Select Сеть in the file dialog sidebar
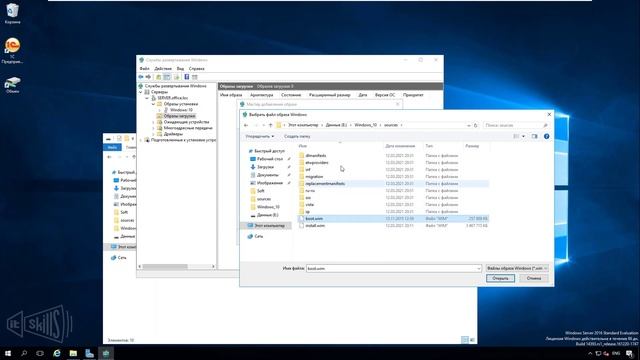Screen dimensions: 640x360 point(259,236)
